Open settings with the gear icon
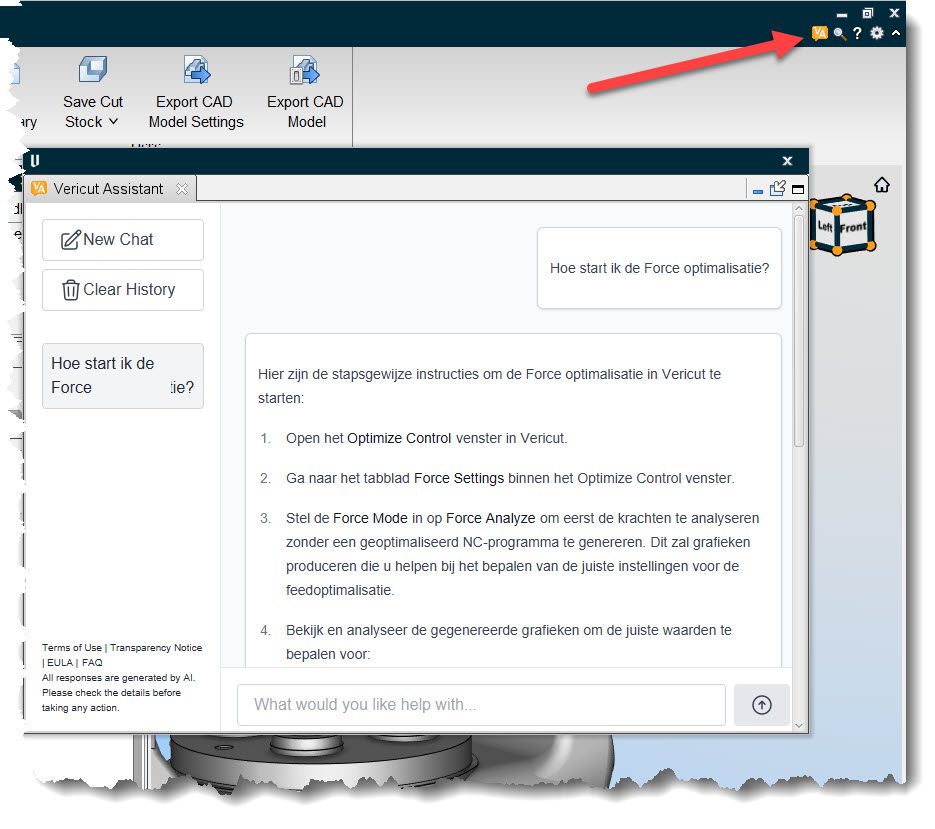The image size is (935, 829). click(877, 34)
